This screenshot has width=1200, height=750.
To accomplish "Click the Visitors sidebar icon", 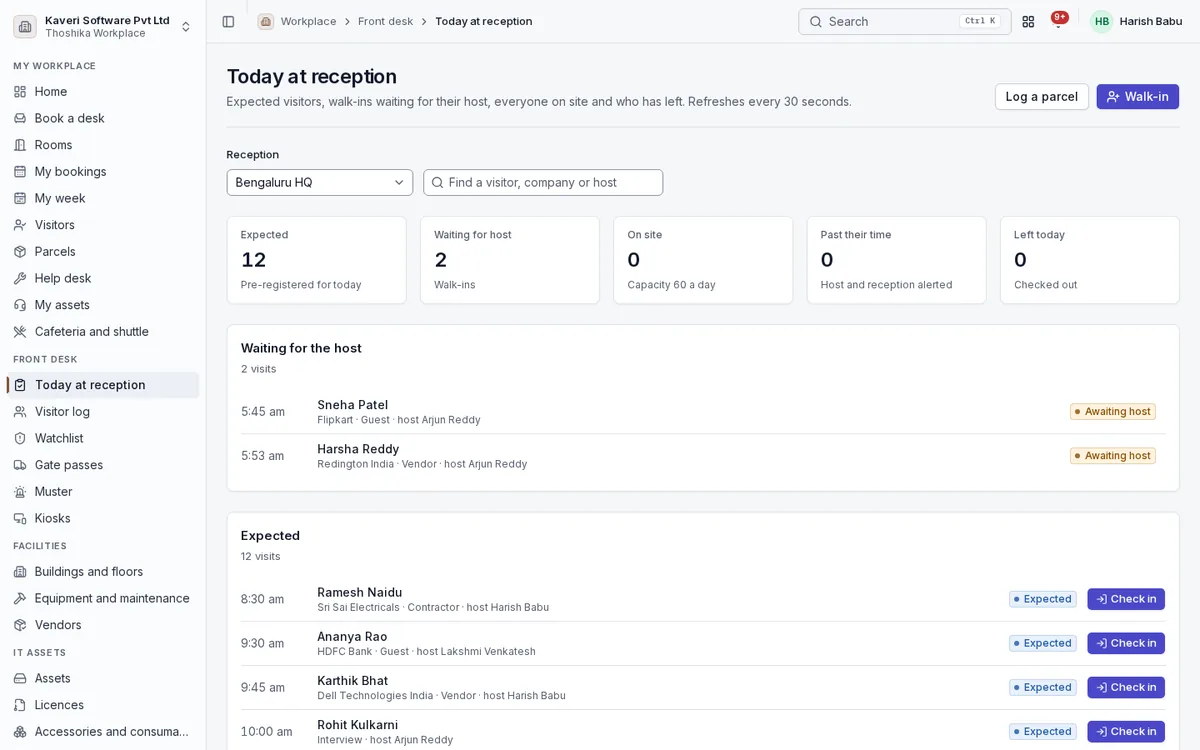I will coord(20,225).
